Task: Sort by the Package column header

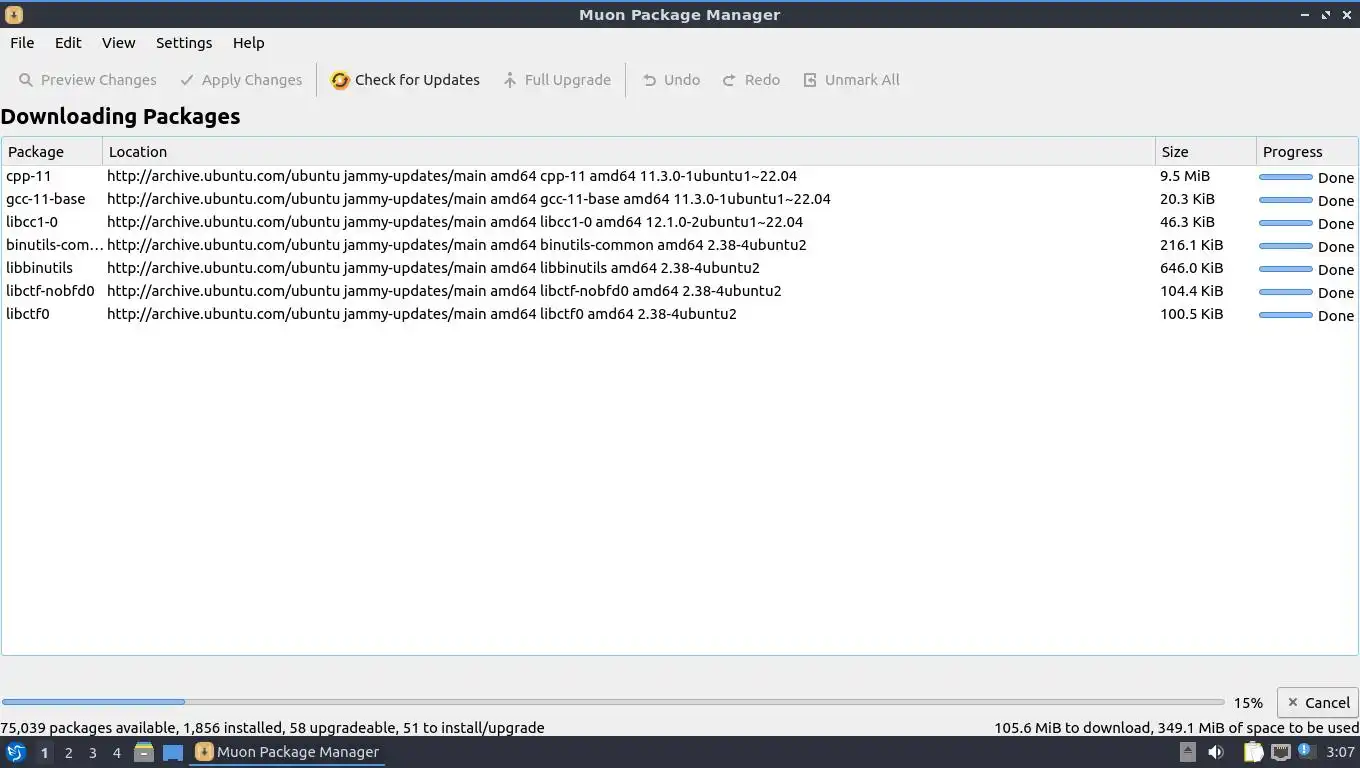Action: pyautogui.click(x=52, y=152)
